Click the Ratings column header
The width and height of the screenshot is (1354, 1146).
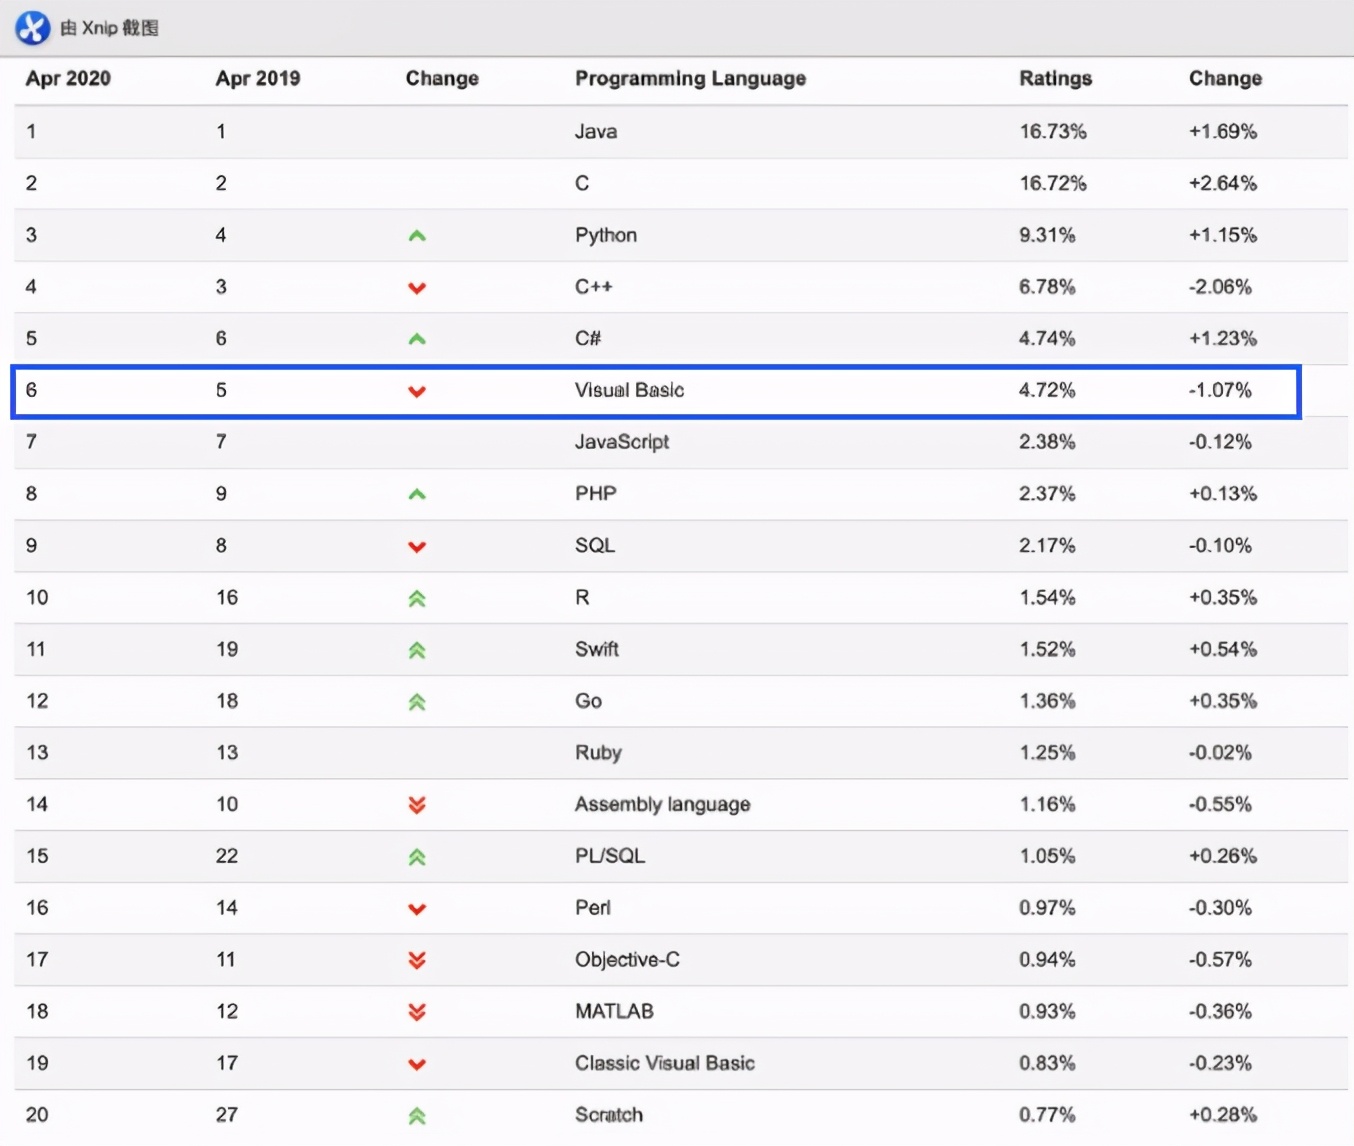pyautogui.click(x=1055, y=78)
